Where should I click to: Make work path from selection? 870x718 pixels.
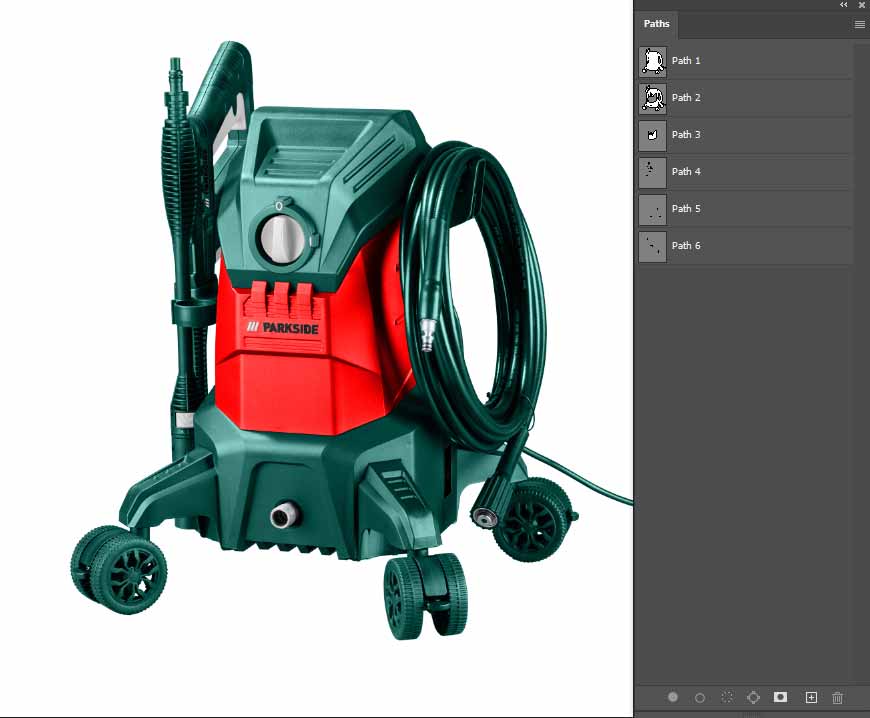pos(754,697)
